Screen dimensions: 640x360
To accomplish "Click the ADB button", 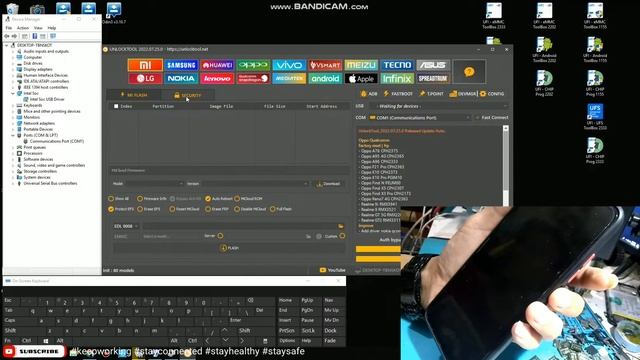I will (x=369, y=94).
